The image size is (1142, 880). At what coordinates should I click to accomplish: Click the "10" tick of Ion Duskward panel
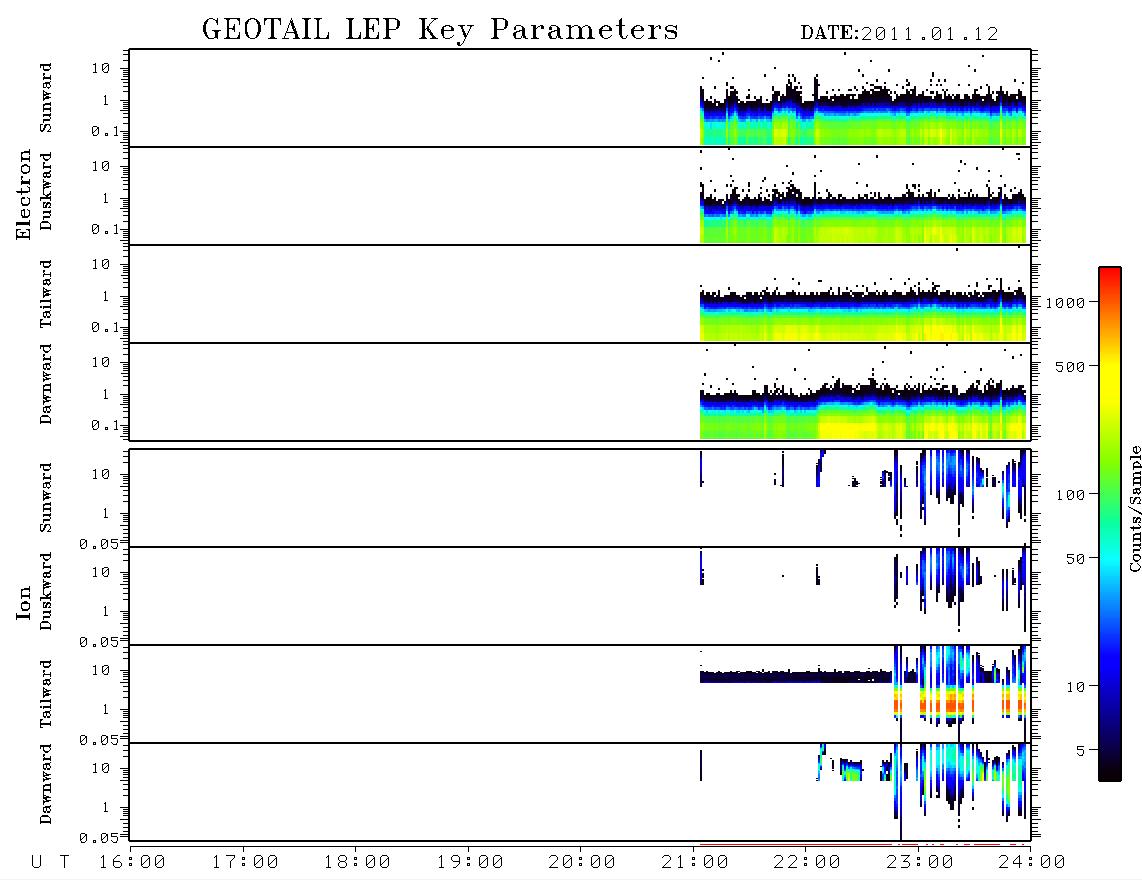101,572
